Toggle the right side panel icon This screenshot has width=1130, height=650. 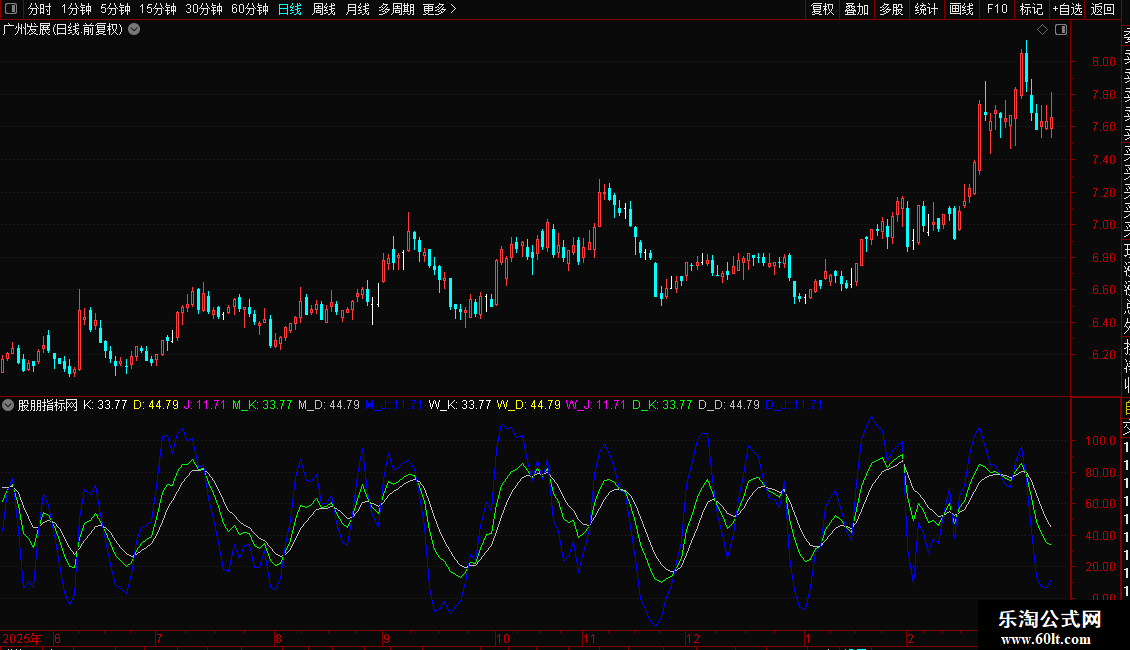[x=1061, y=30]
